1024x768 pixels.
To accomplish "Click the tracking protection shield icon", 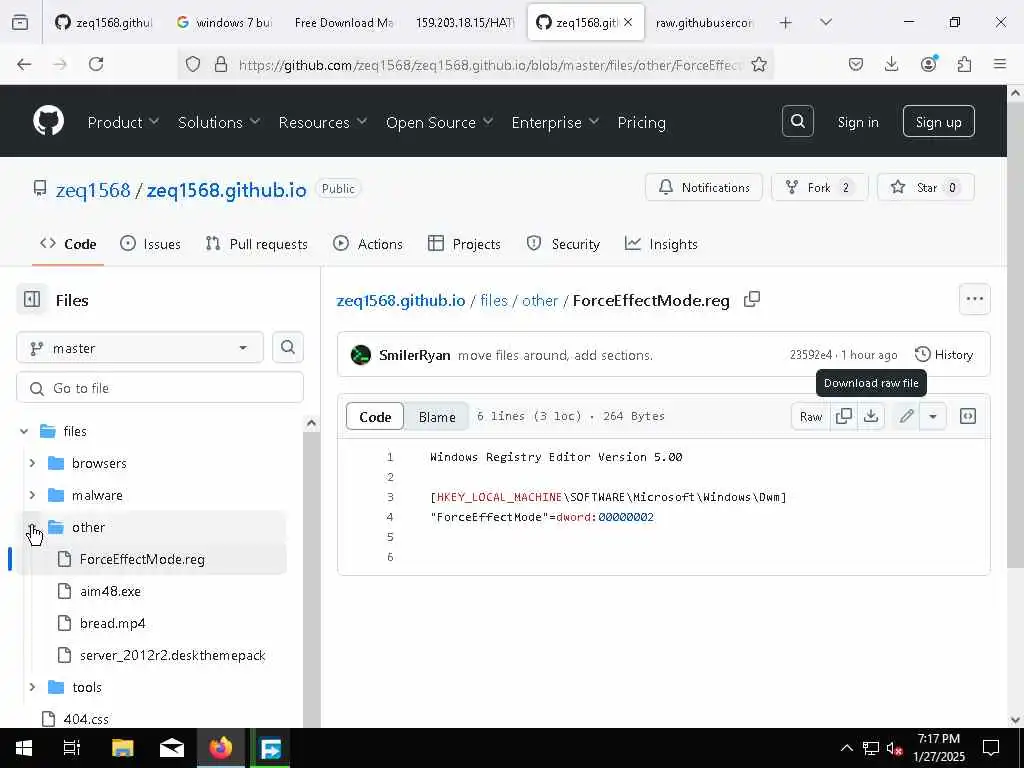I will [193, 64].
